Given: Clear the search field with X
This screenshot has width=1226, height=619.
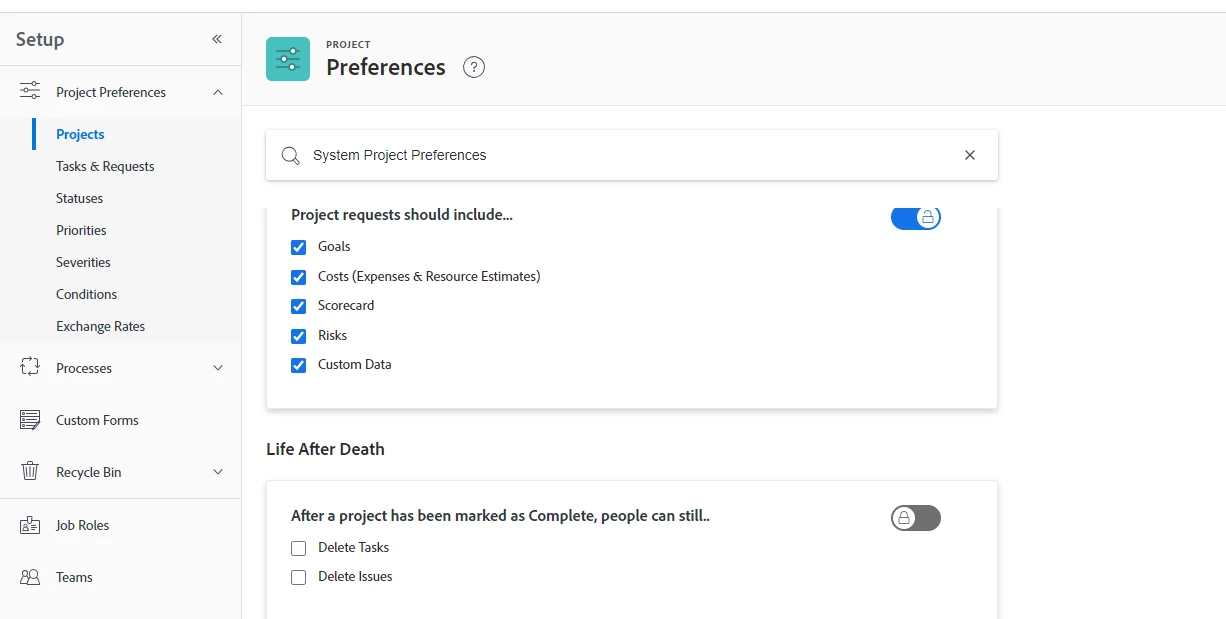Looking at the screenshot, I should pos(969,155).
